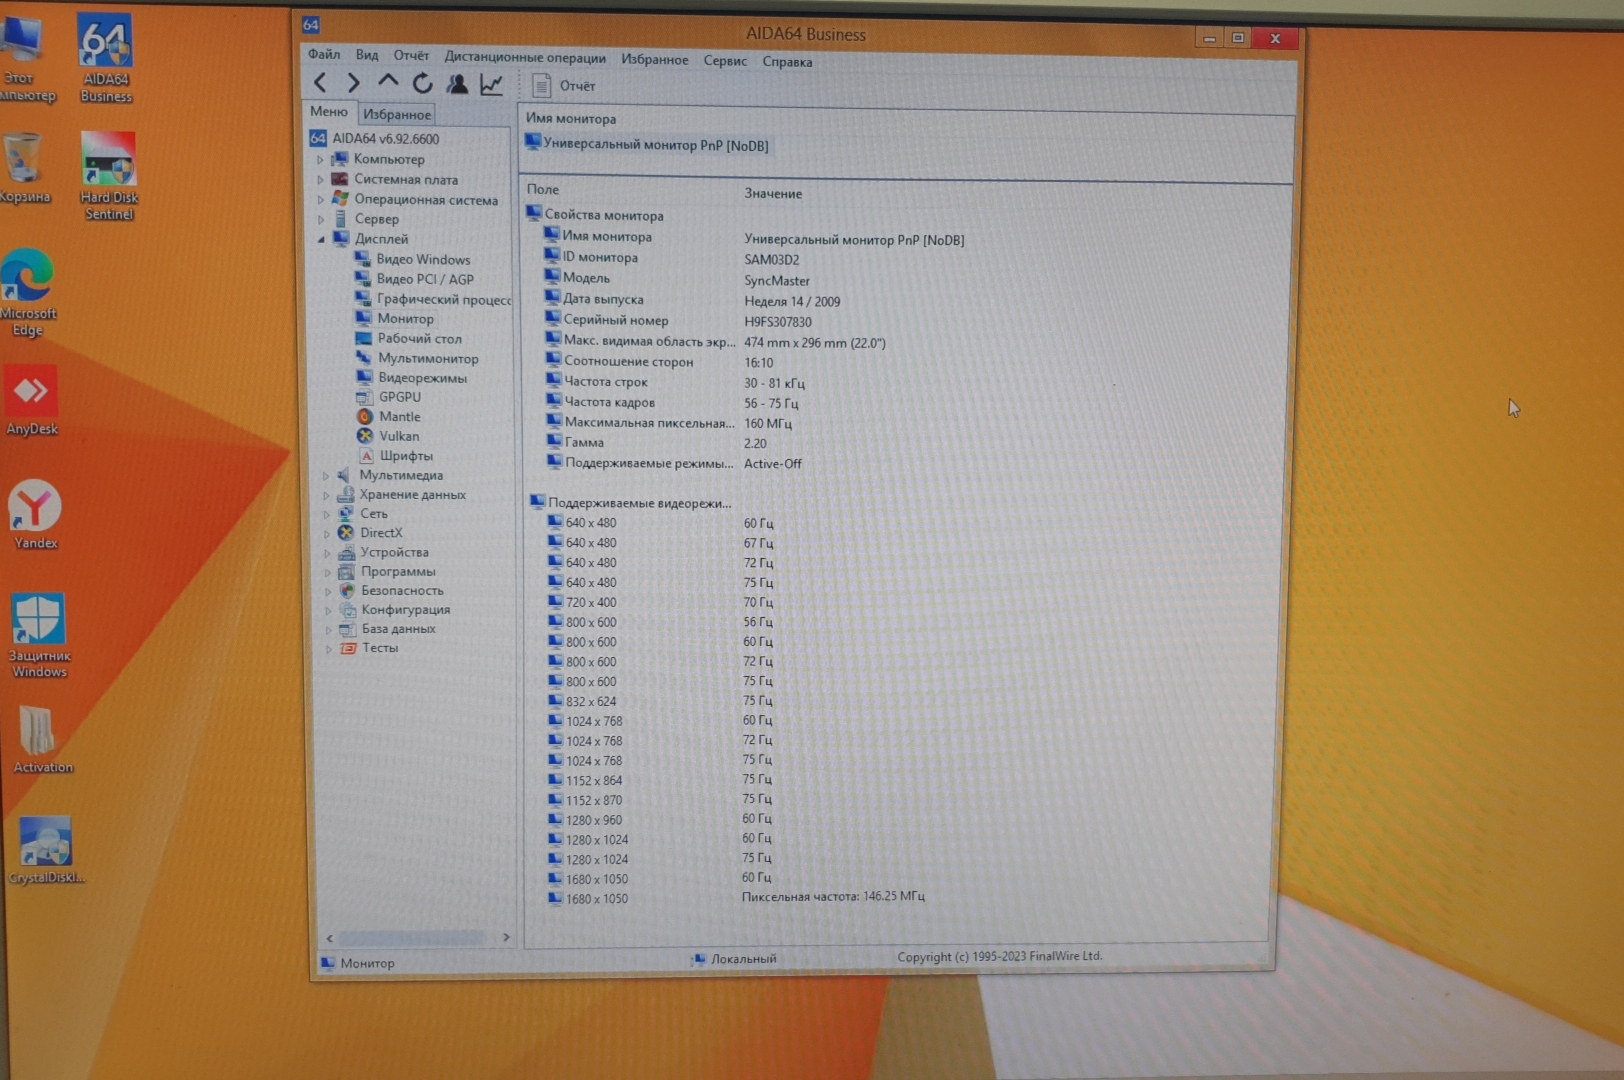Select База данных tree item
Screen dimensions: 1624x1080
pos(388,629)
